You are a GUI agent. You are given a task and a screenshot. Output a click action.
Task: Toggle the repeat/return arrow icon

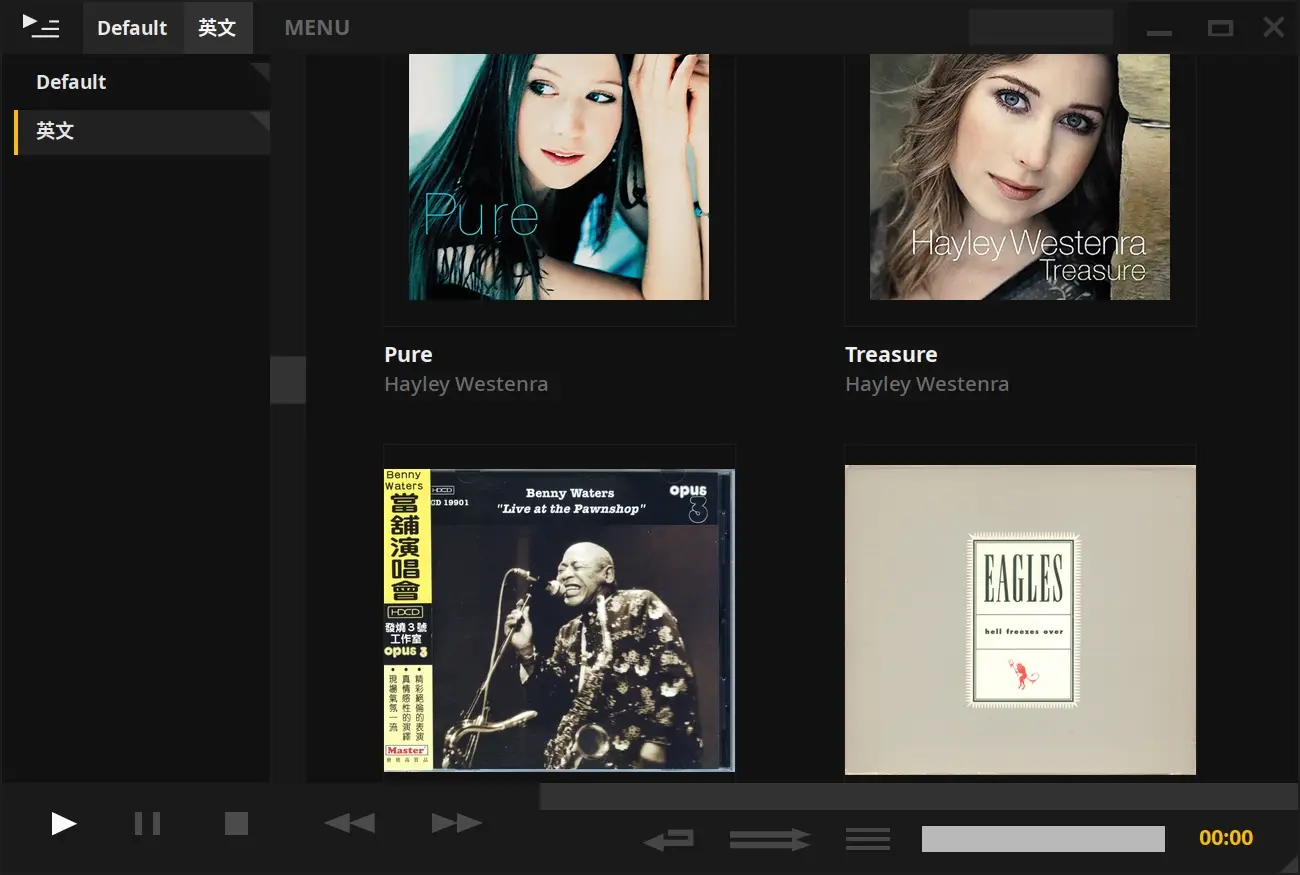pos(669,839)
